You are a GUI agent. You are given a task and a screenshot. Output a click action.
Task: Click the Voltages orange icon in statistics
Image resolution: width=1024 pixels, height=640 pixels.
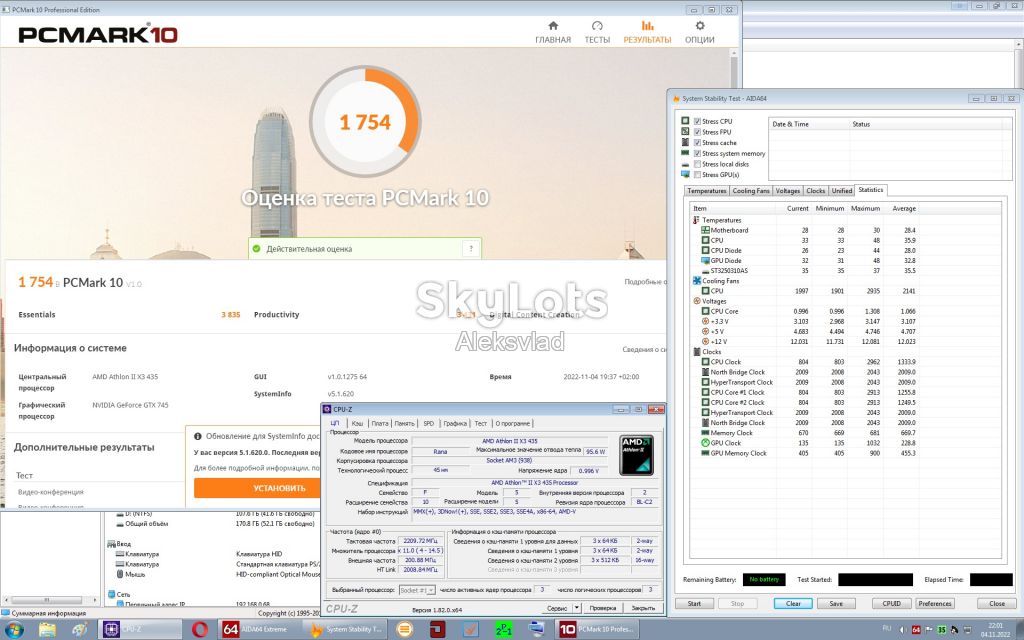coord(697,301)
